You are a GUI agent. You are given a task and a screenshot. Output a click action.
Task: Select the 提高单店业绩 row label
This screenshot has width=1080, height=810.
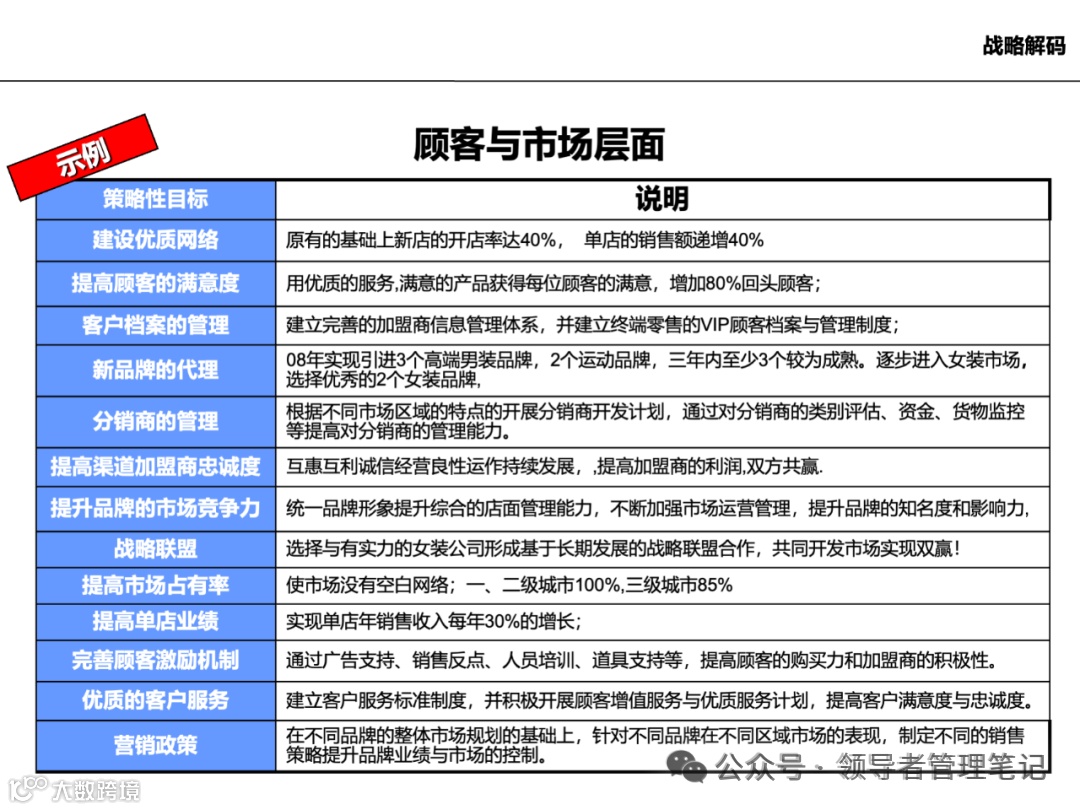click(x=156, y=622)
